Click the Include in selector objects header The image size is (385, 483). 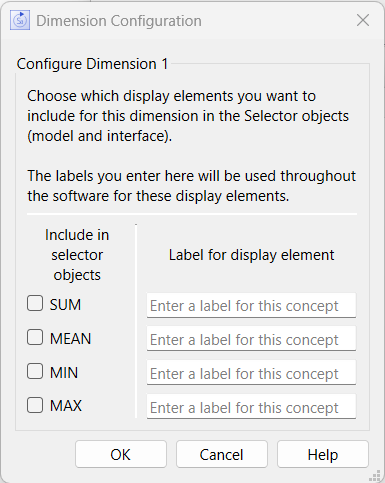[77, 255]
